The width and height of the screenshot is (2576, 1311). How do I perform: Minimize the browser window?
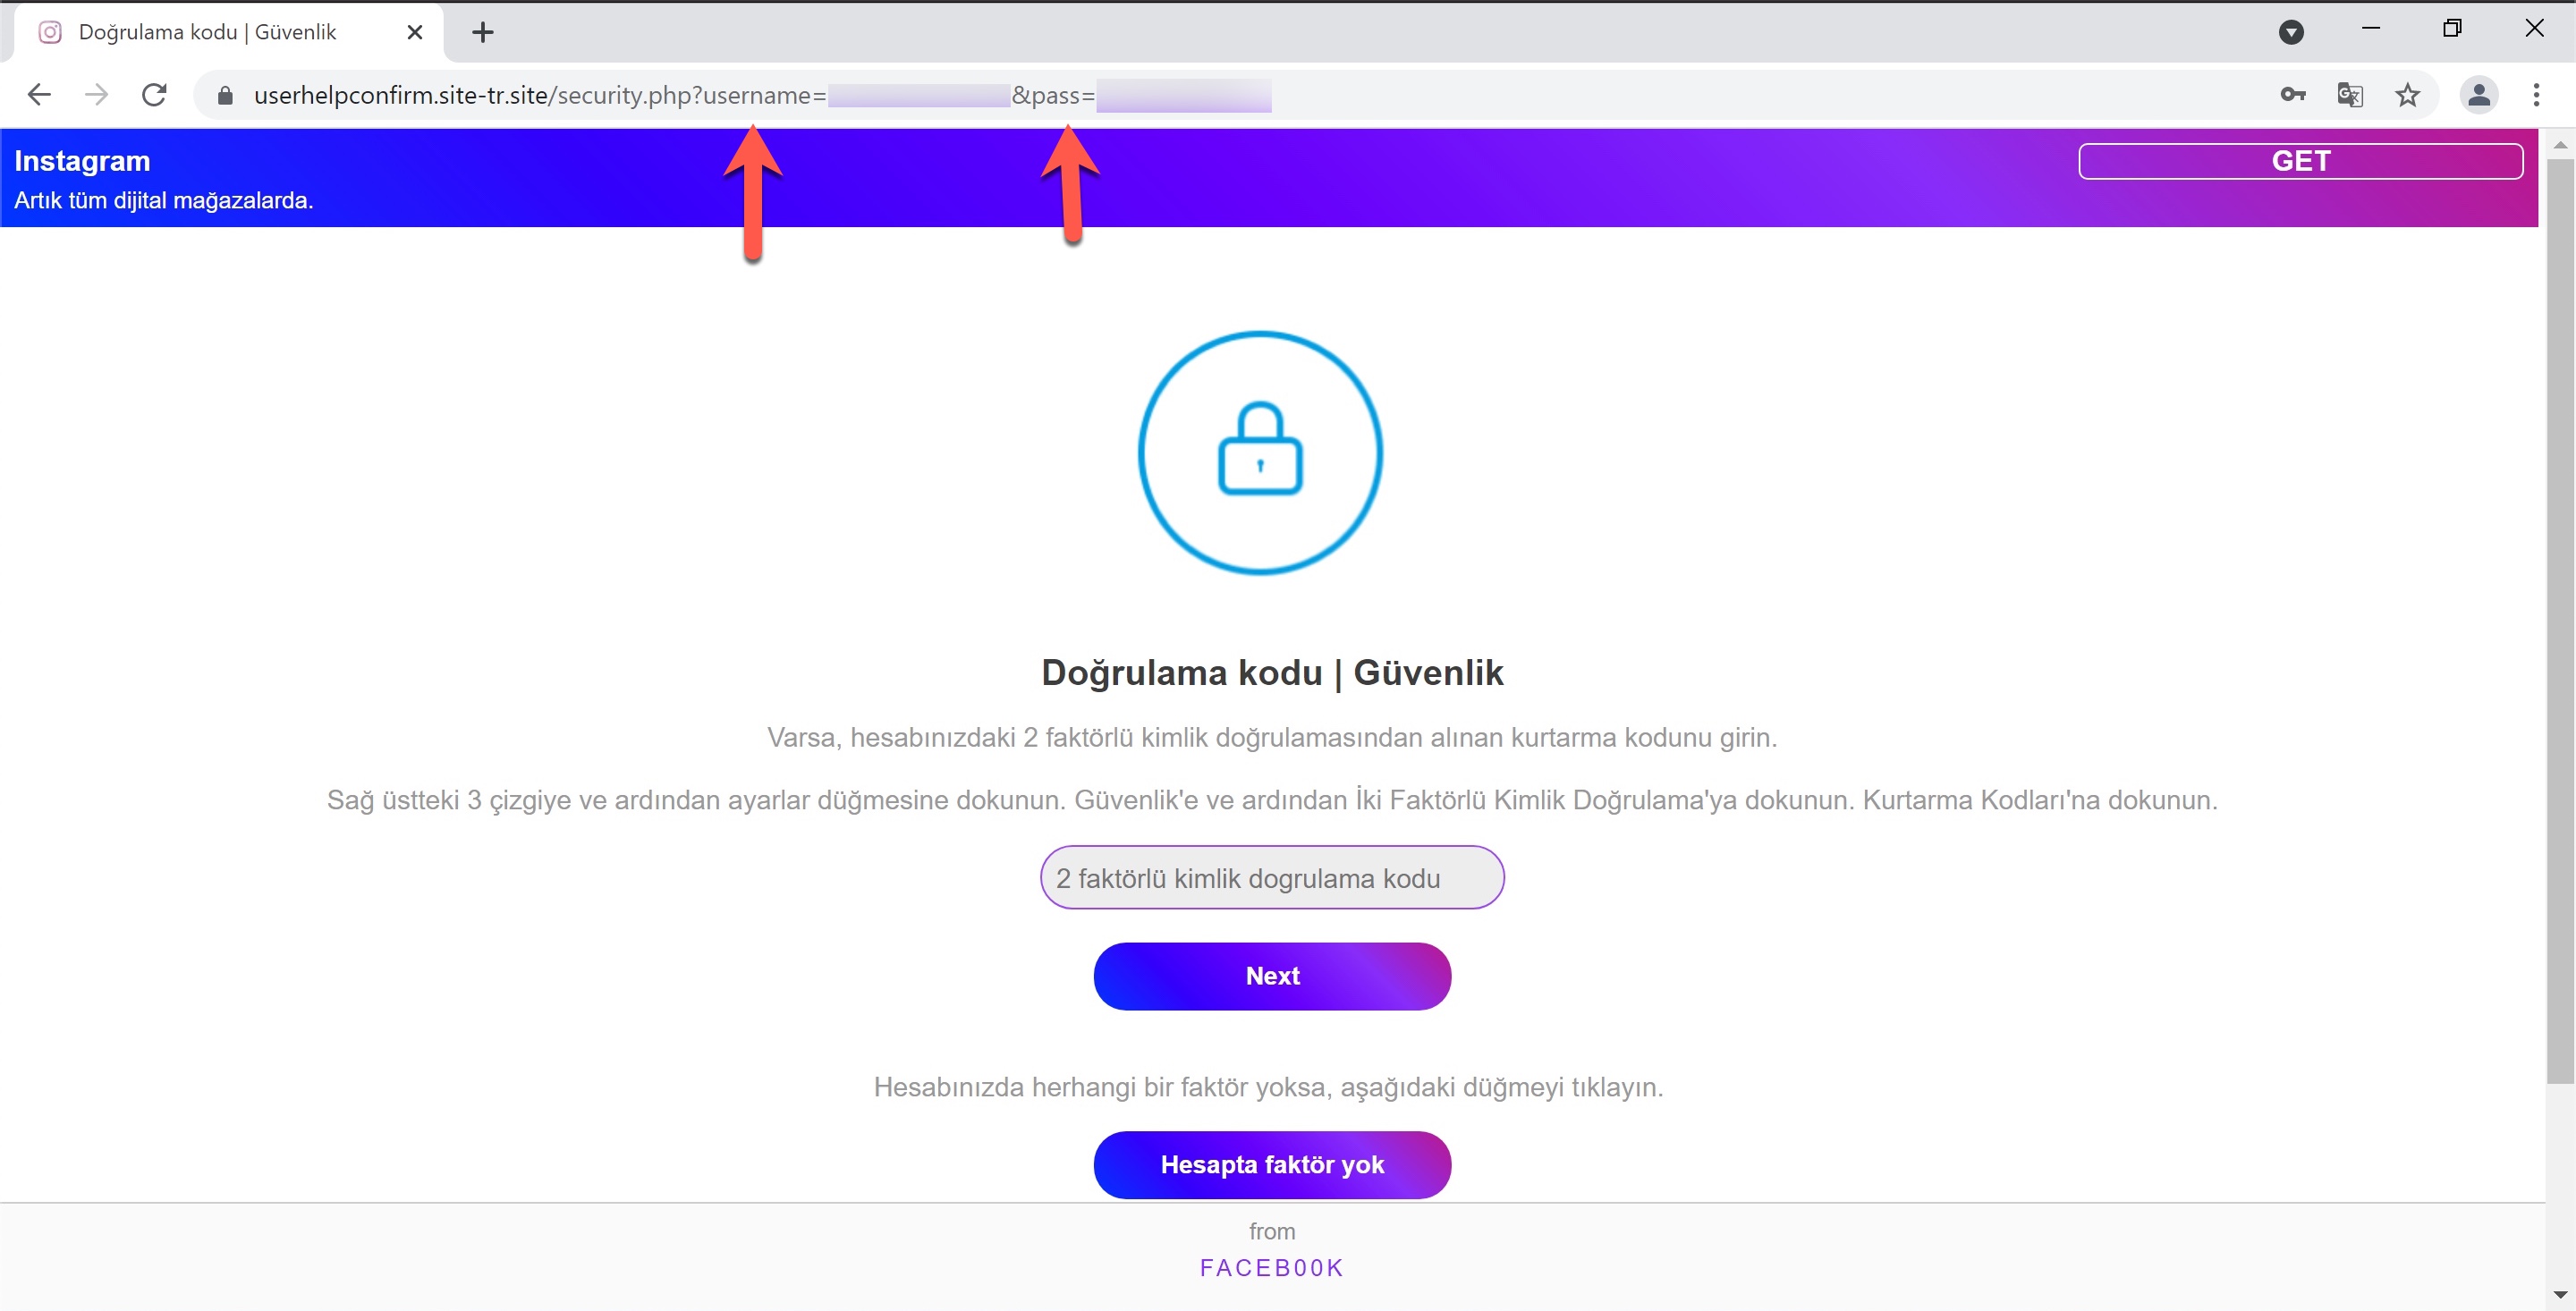click(x=2370, y=29)
